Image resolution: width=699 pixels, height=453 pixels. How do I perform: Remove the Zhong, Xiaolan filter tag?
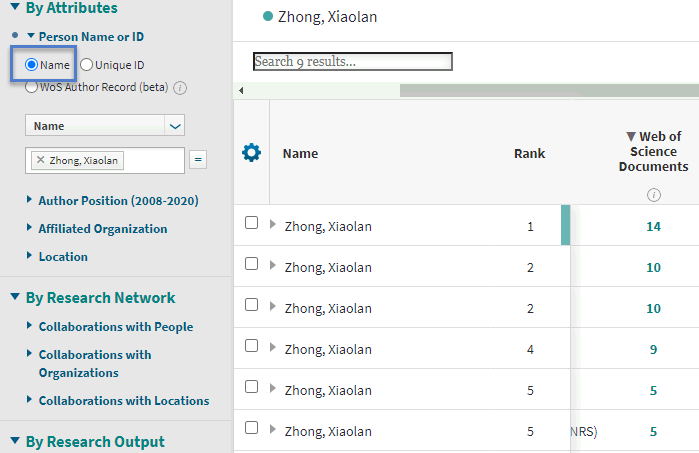tap(40, 160)
